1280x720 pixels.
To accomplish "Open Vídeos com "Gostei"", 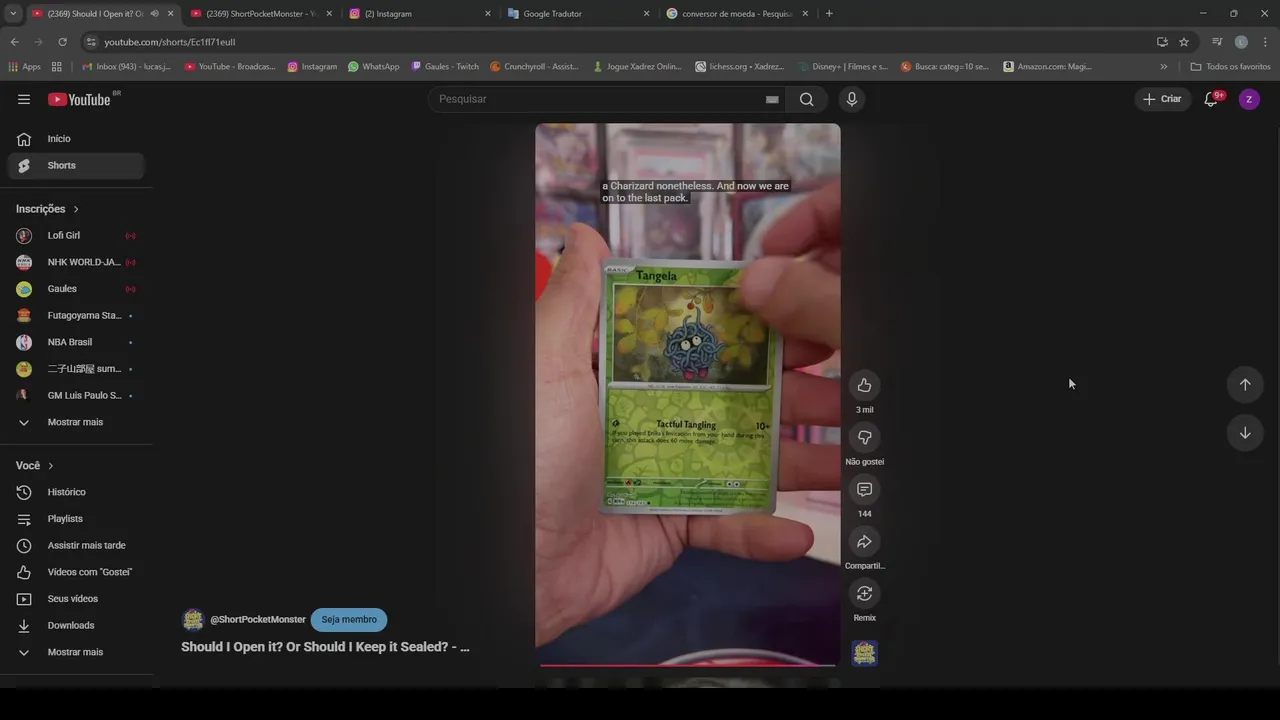I will (x=76, y=572).
